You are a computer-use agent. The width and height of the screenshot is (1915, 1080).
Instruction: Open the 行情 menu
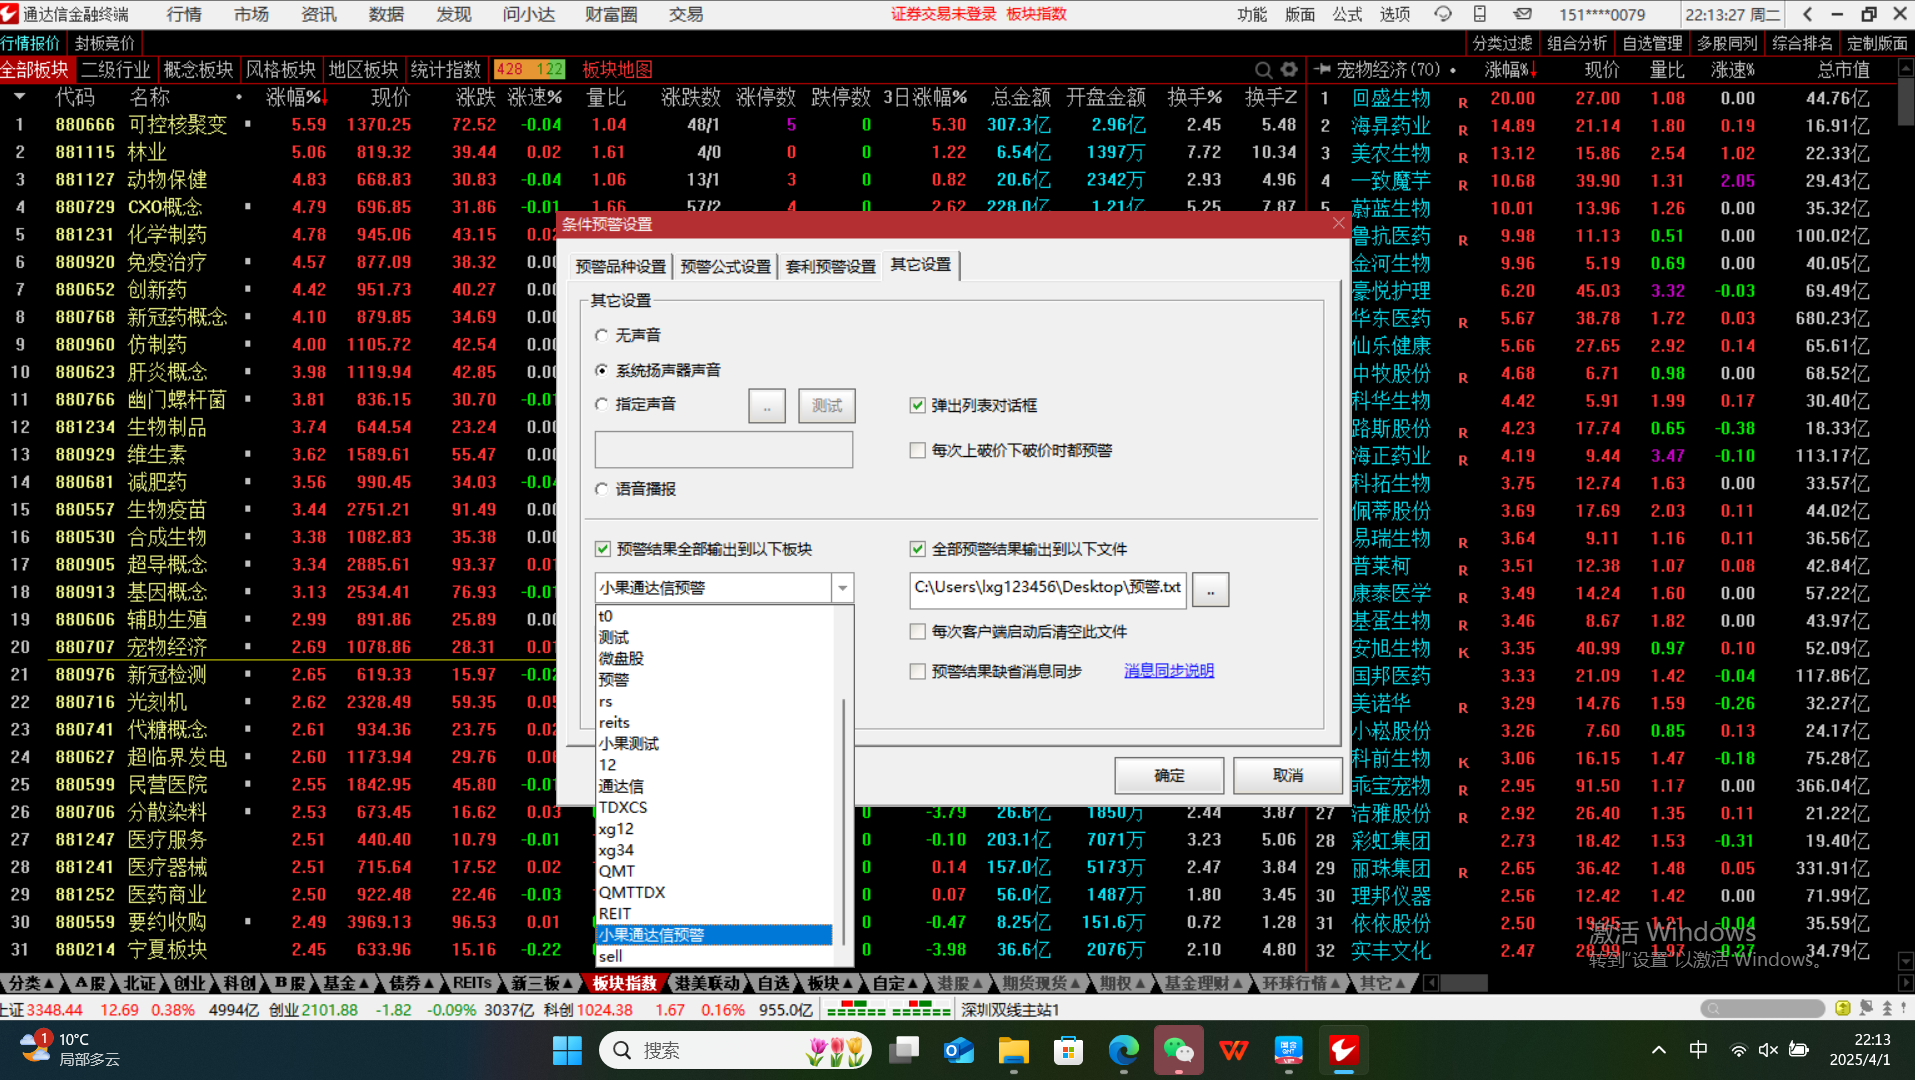tap(184, 14)
